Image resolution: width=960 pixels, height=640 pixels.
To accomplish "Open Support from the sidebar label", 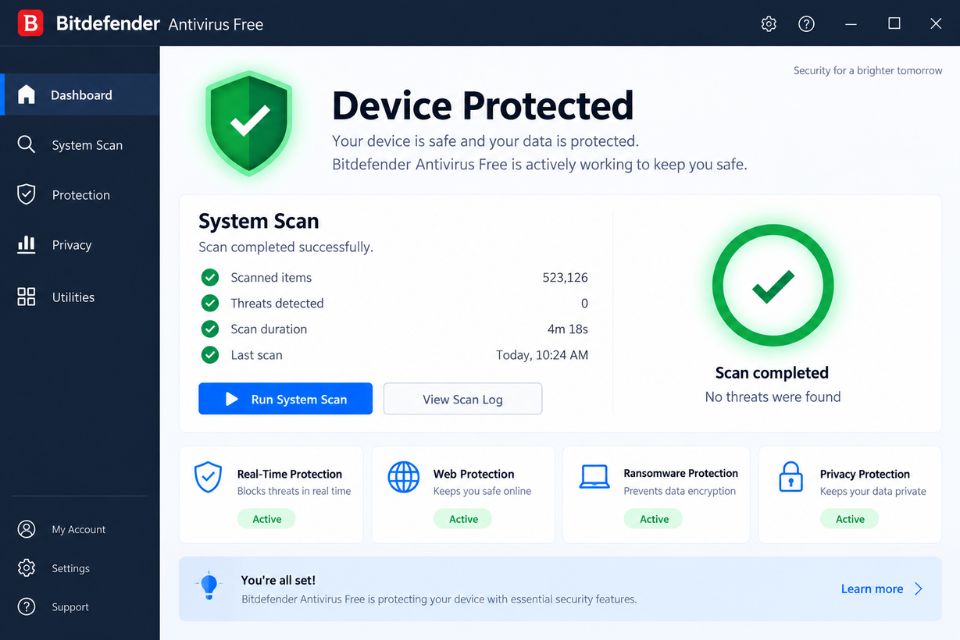I will (70, 607).
